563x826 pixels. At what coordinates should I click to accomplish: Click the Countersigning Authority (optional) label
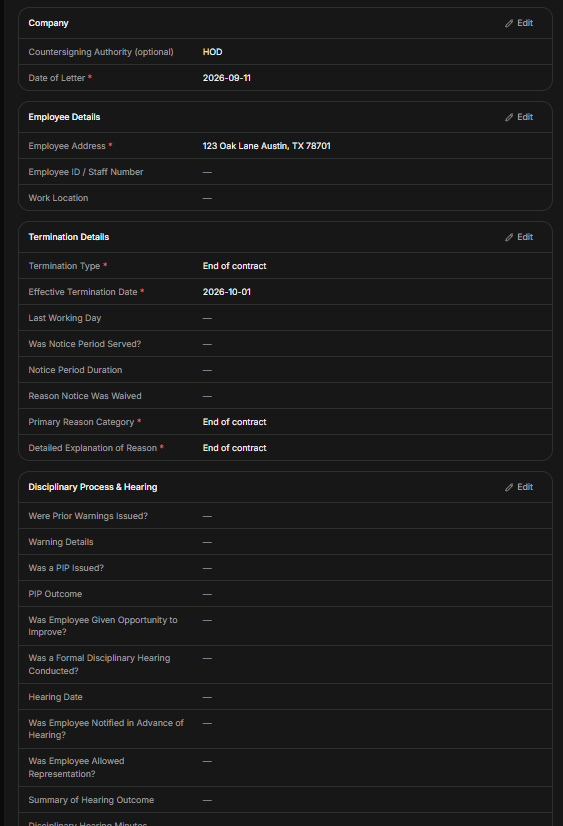[101, 52]
